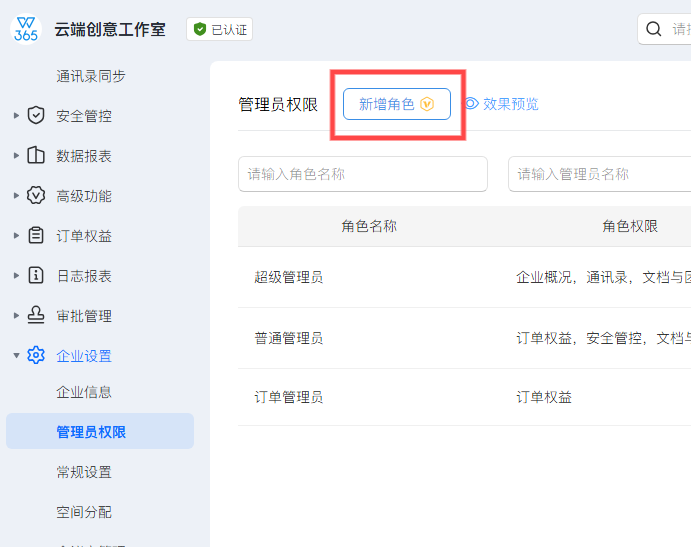Open 空间分配 settings page

(x=84, y=512)
